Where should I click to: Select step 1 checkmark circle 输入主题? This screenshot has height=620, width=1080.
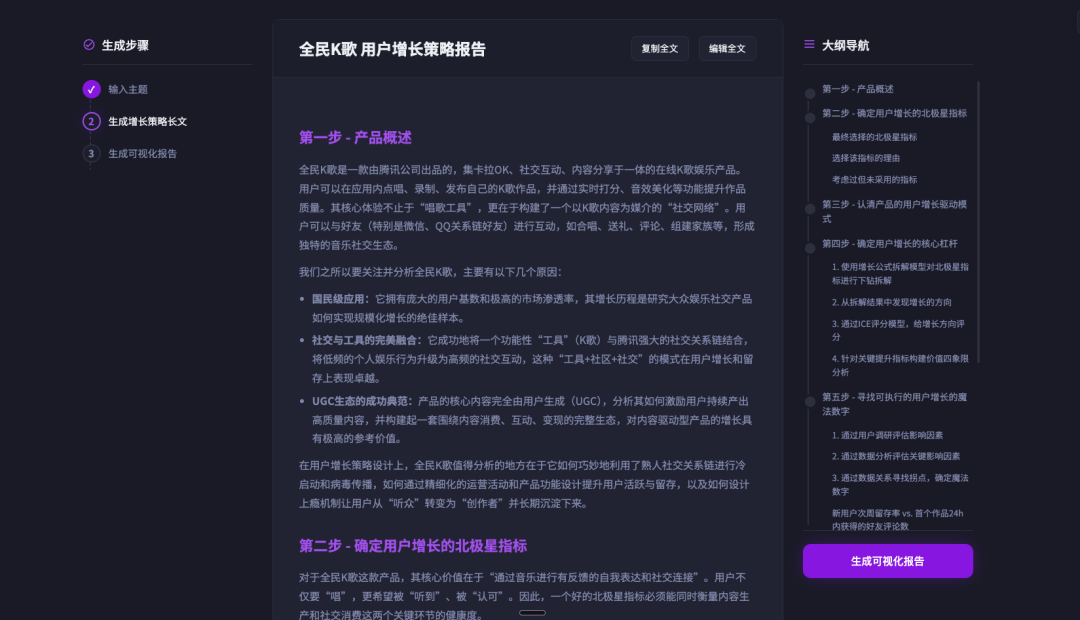point(91,89)
